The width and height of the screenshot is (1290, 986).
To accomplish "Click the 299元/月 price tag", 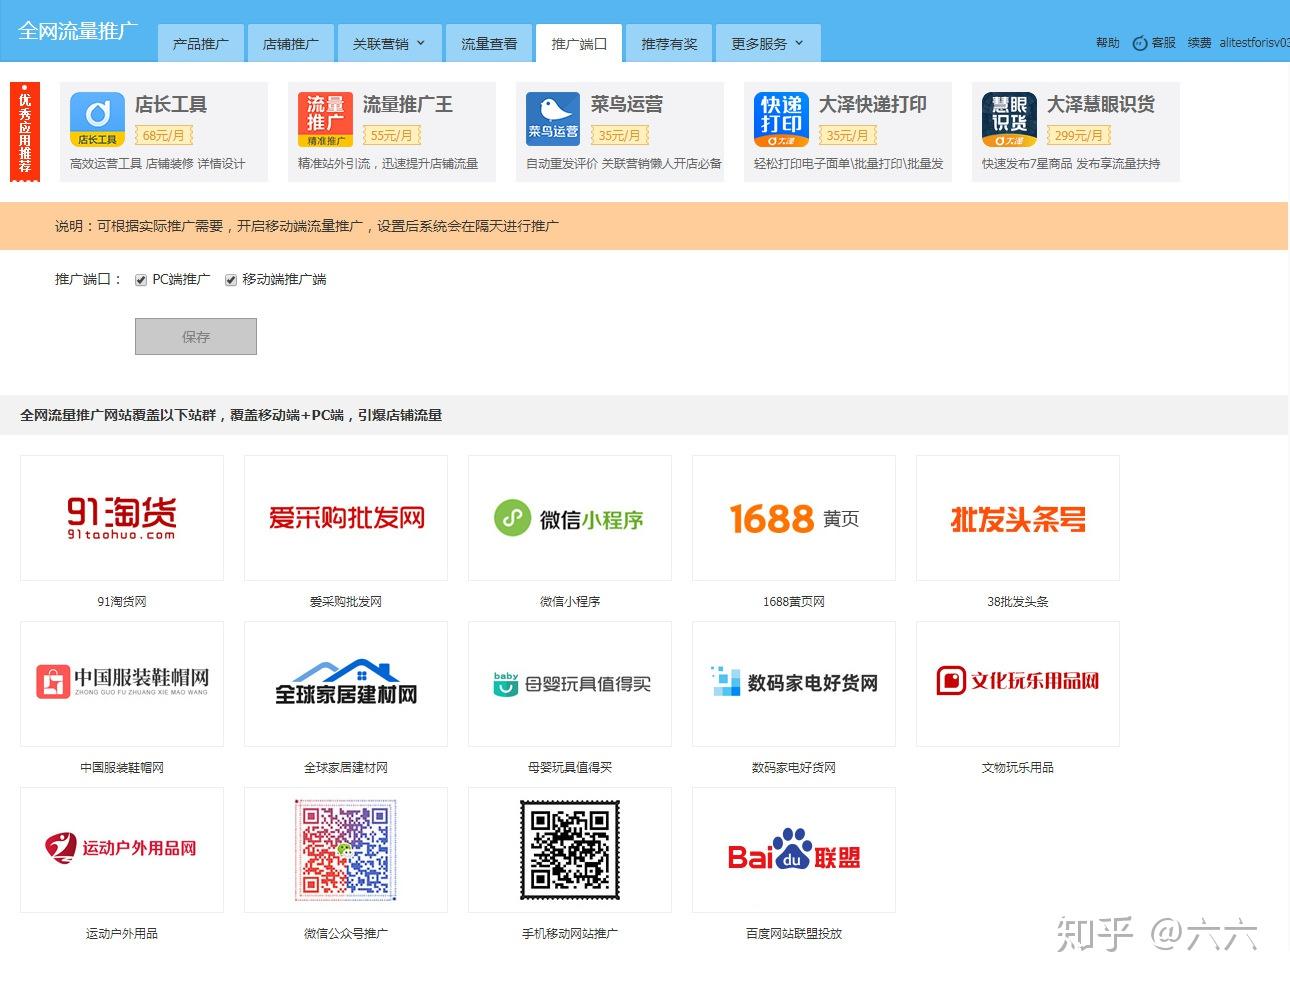I will 1078,135.
